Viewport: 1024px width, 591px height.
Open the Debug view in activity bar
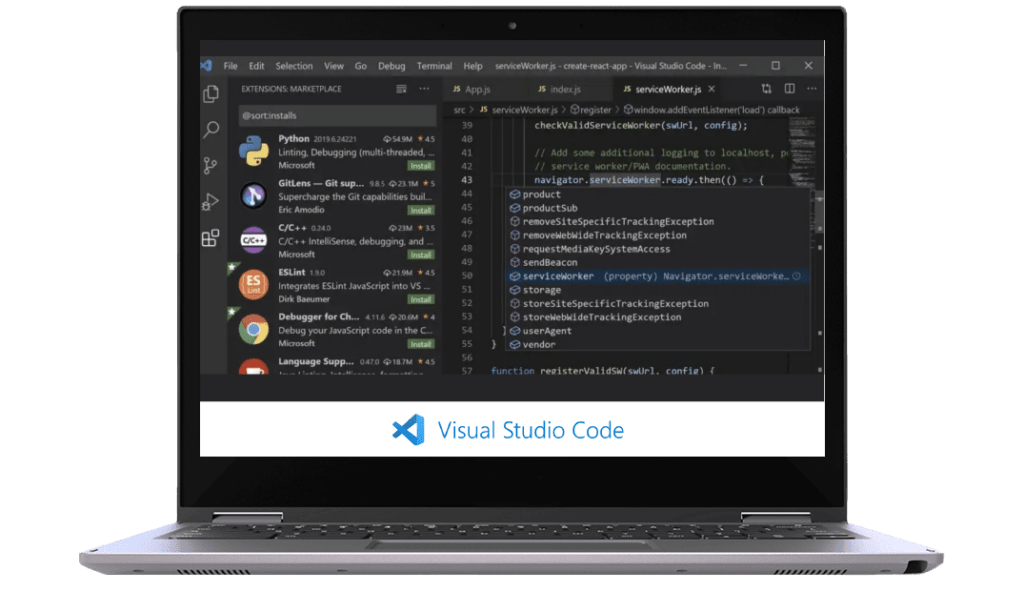click(210, 201)
